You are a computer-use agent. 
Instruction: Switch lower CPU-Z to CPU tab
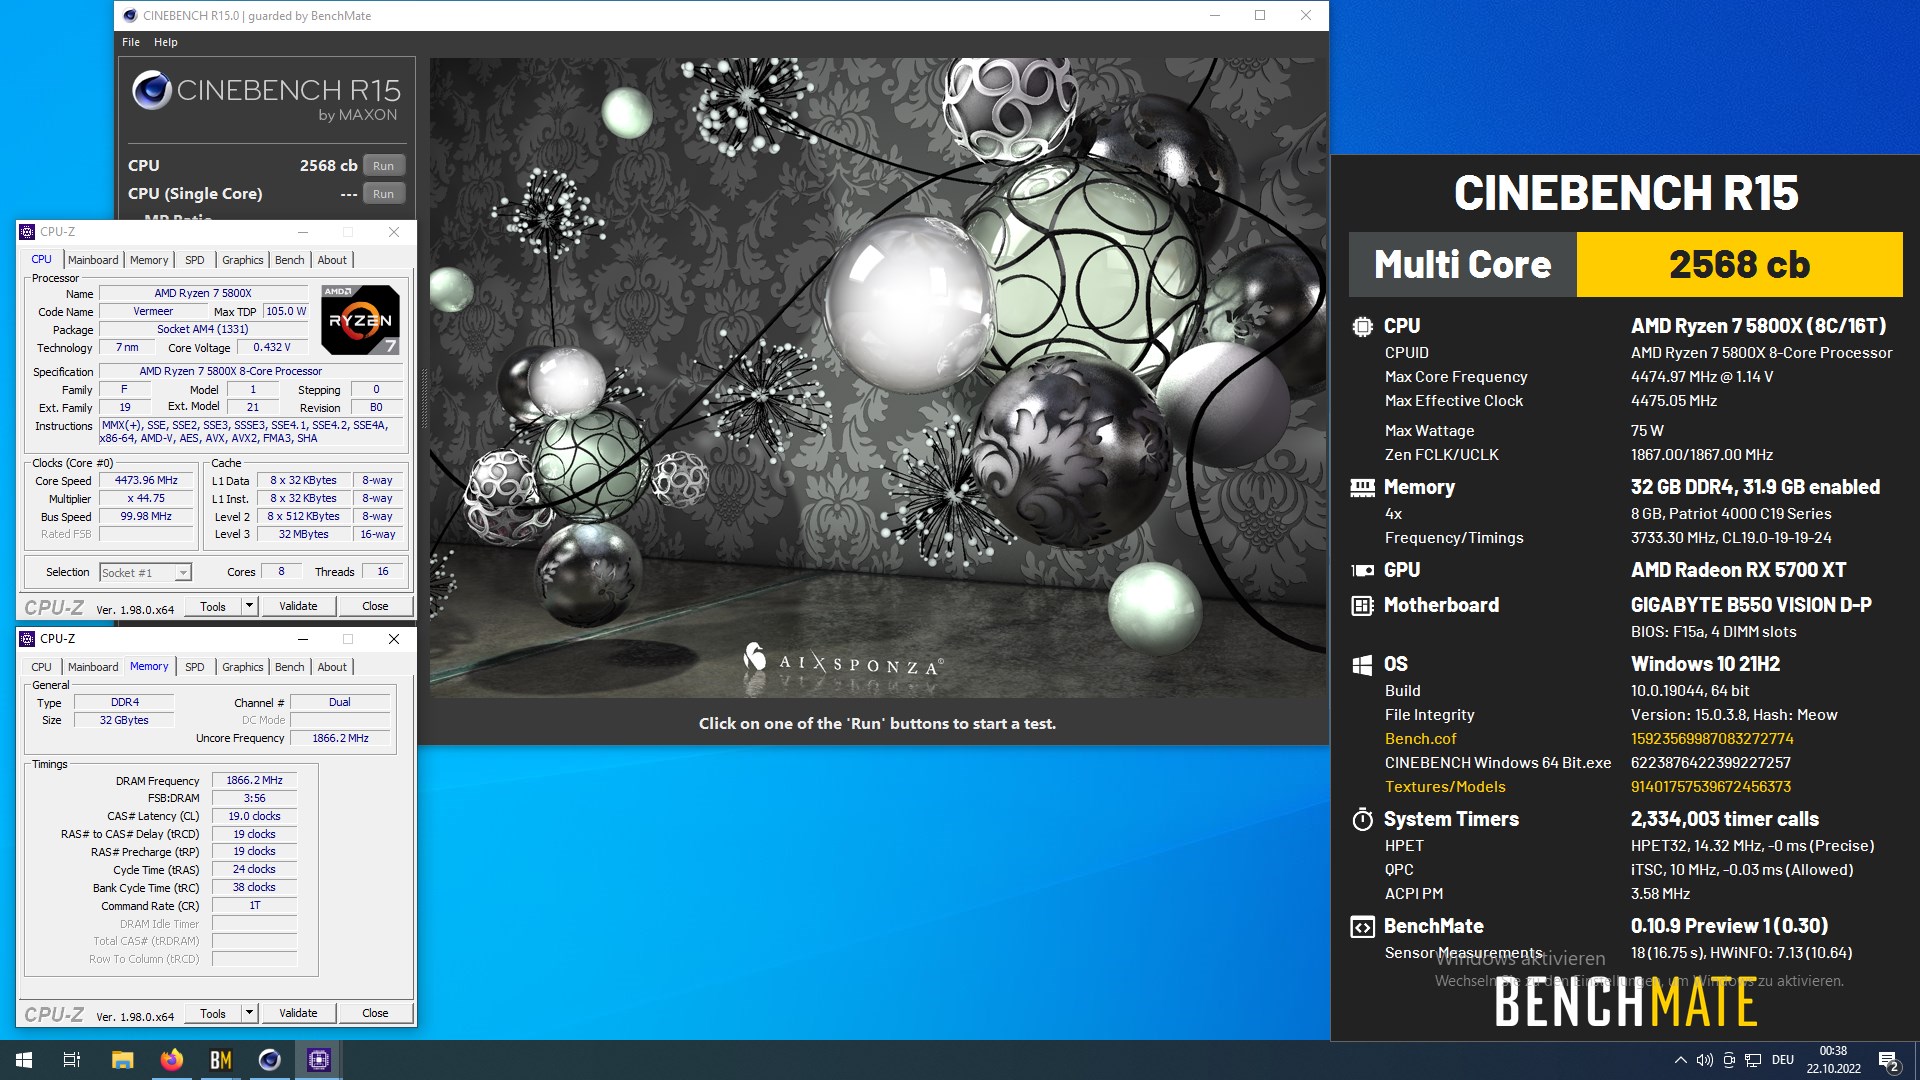[41, 667]
